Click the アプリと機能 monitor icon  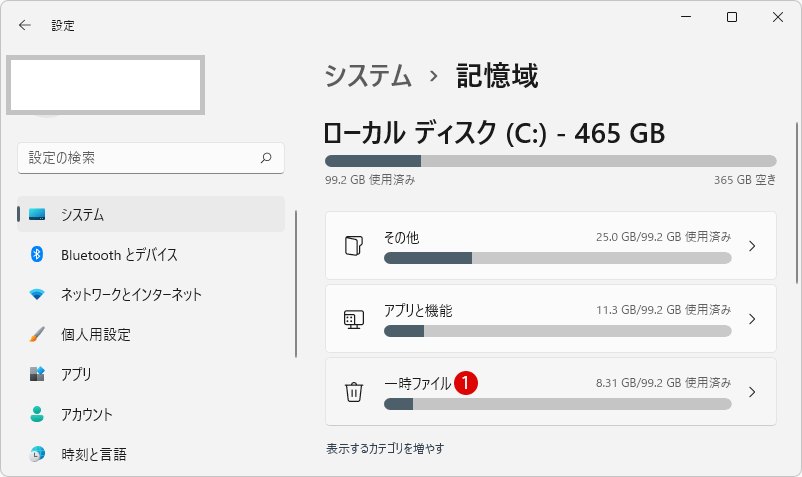click(354, 319)
